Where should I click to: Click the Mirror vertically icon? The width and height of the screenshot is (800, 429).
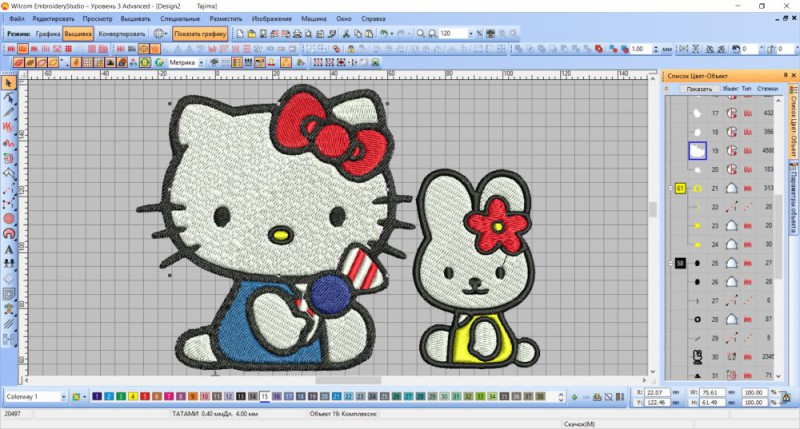[695, 49]
